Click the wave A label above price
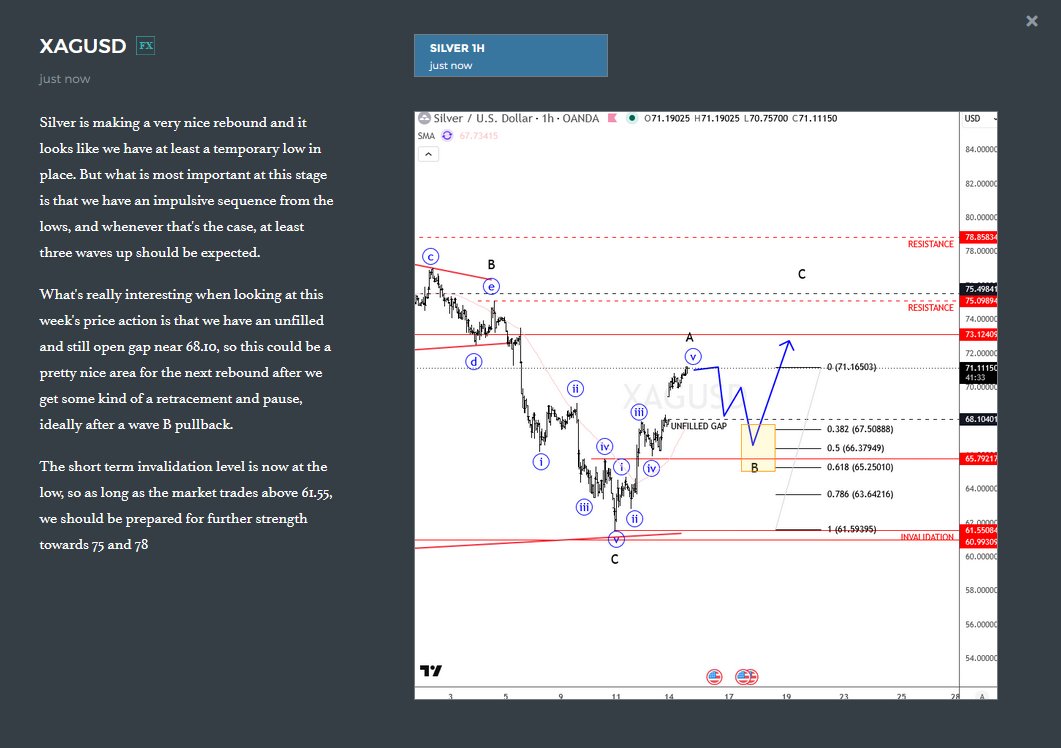 pos(690,337)
